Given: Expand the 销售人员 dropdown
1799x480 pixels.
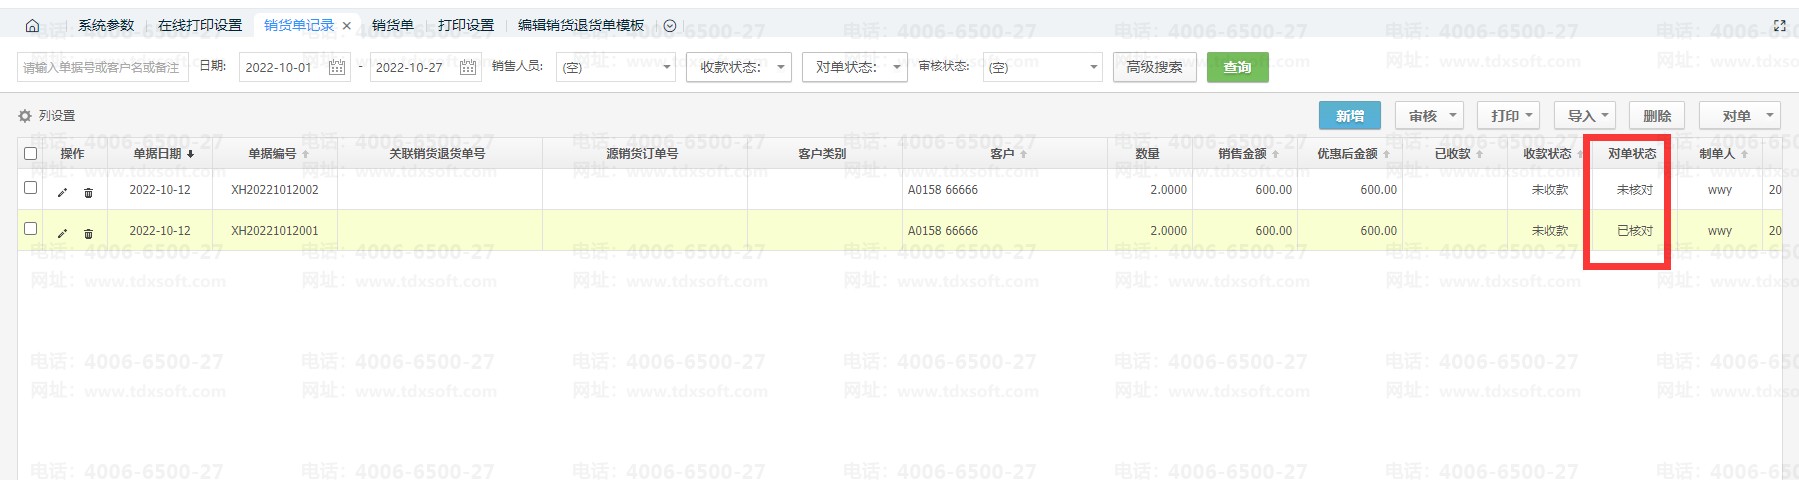Looking at the screenshot, I should [x=615, y=68].
